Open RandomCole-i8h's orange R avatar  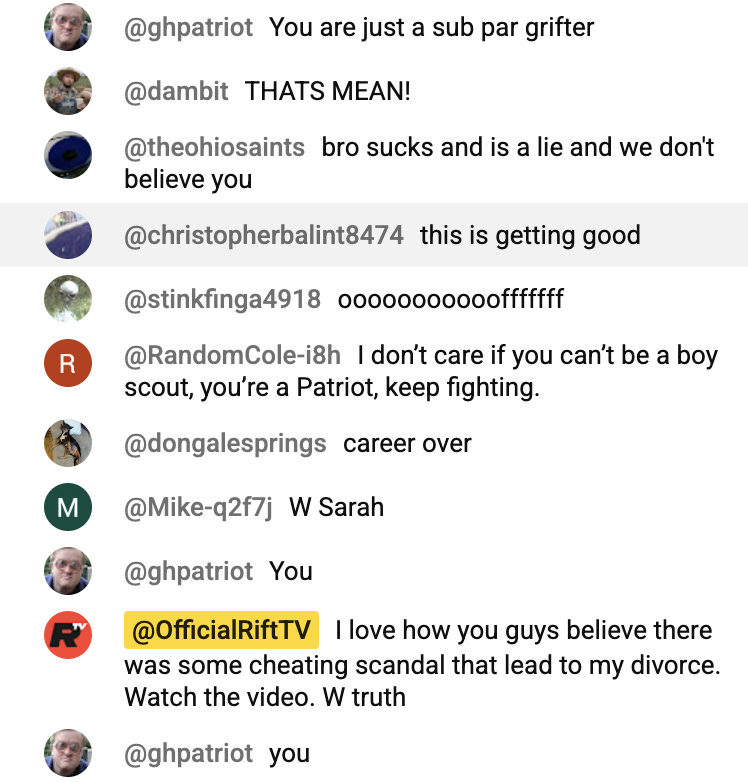point(68,363)
